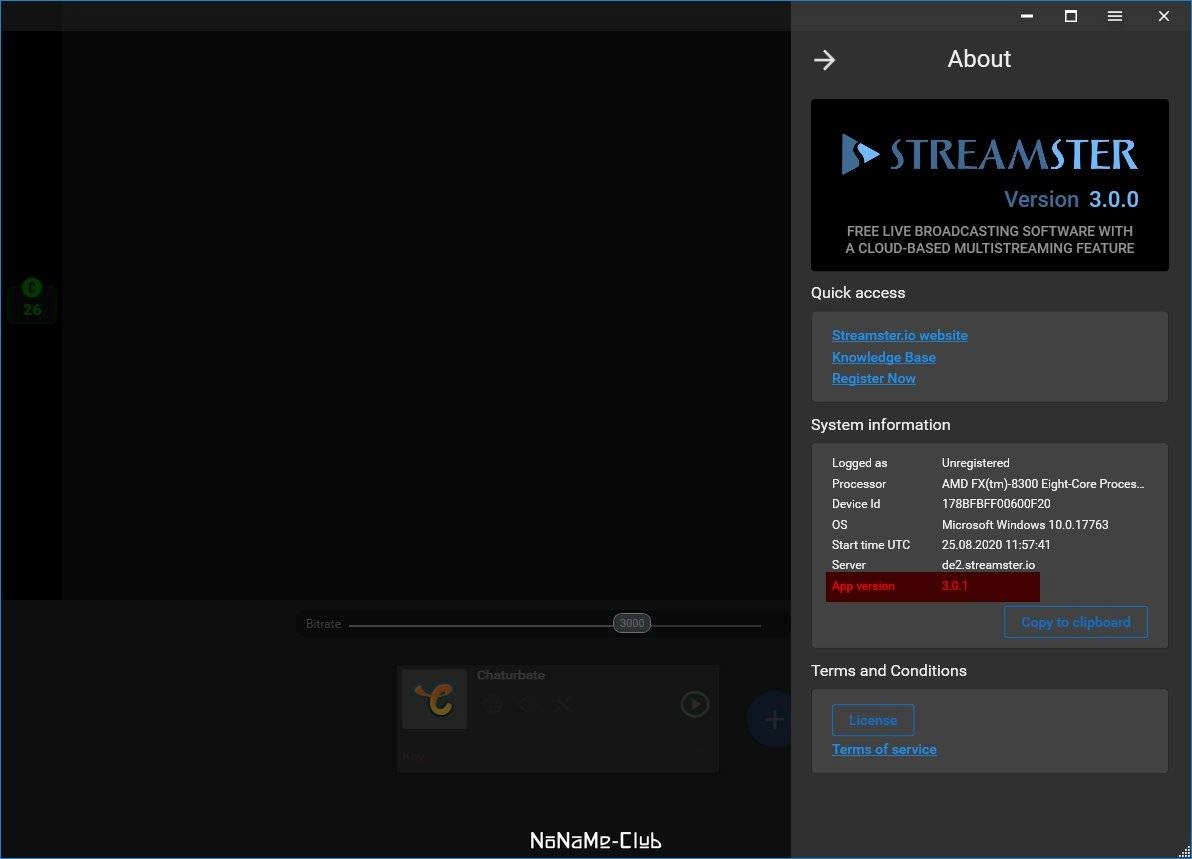Maximize the Streamster window
Screen dimensions: 1192x859
[1070, 16]
